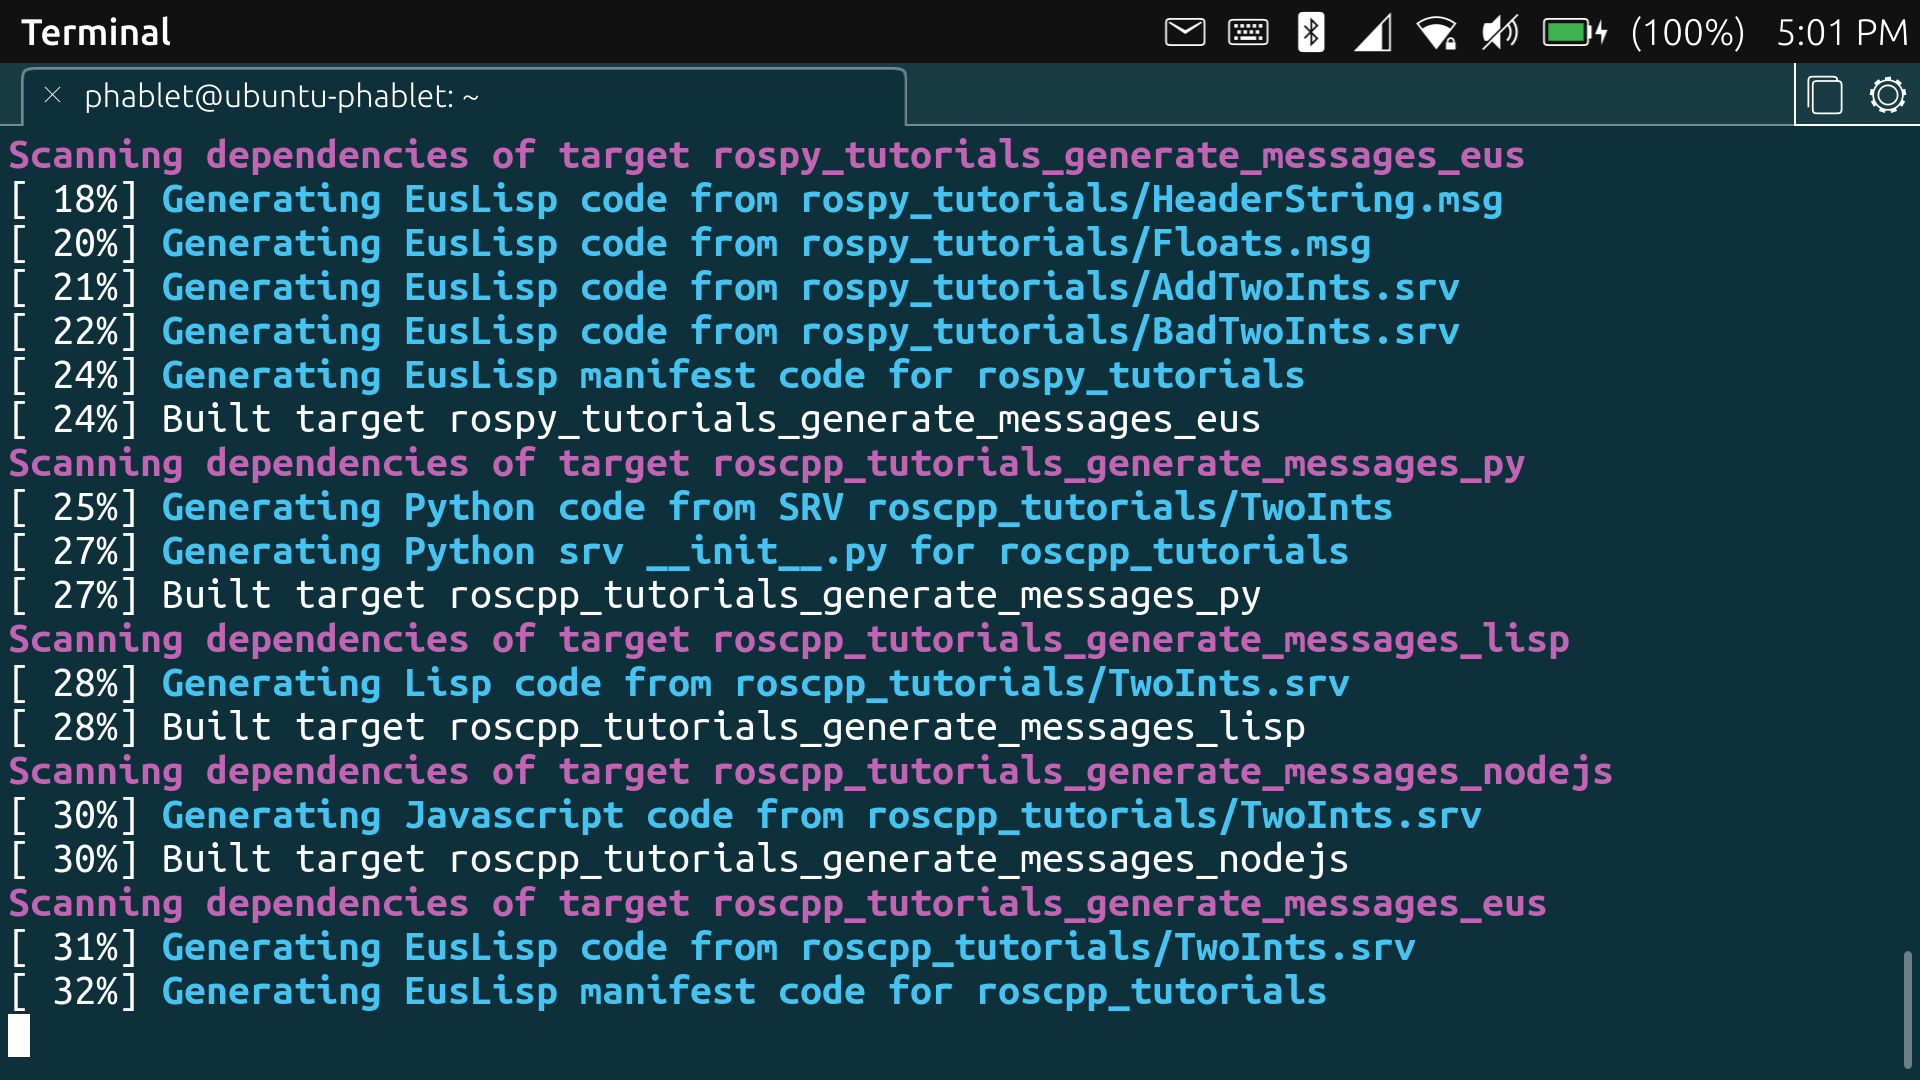Image resolution: width=1920 pixels, height=1080 pixels.
Task: Click the 32% EusLisp manifest line for roscpp_tutorials
Action: [x=667, y=992]
